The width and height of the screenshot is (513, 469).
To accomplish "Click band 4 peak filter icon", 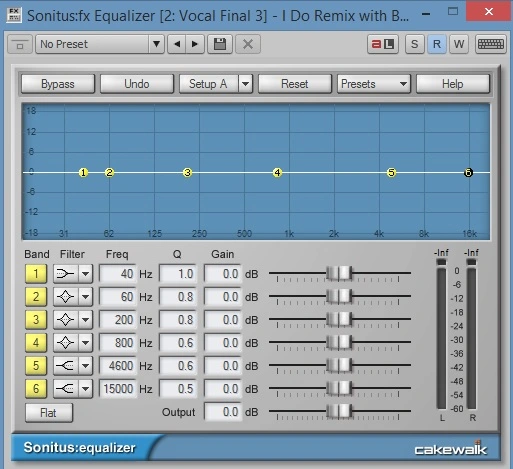I will 66,343.
